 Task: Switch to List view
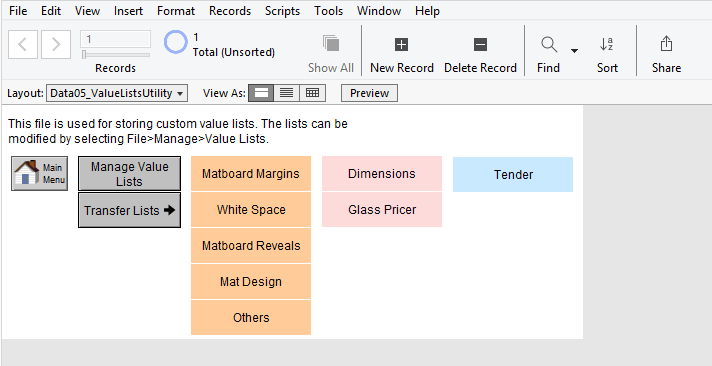pyautogui.click(x=287, y=93)
